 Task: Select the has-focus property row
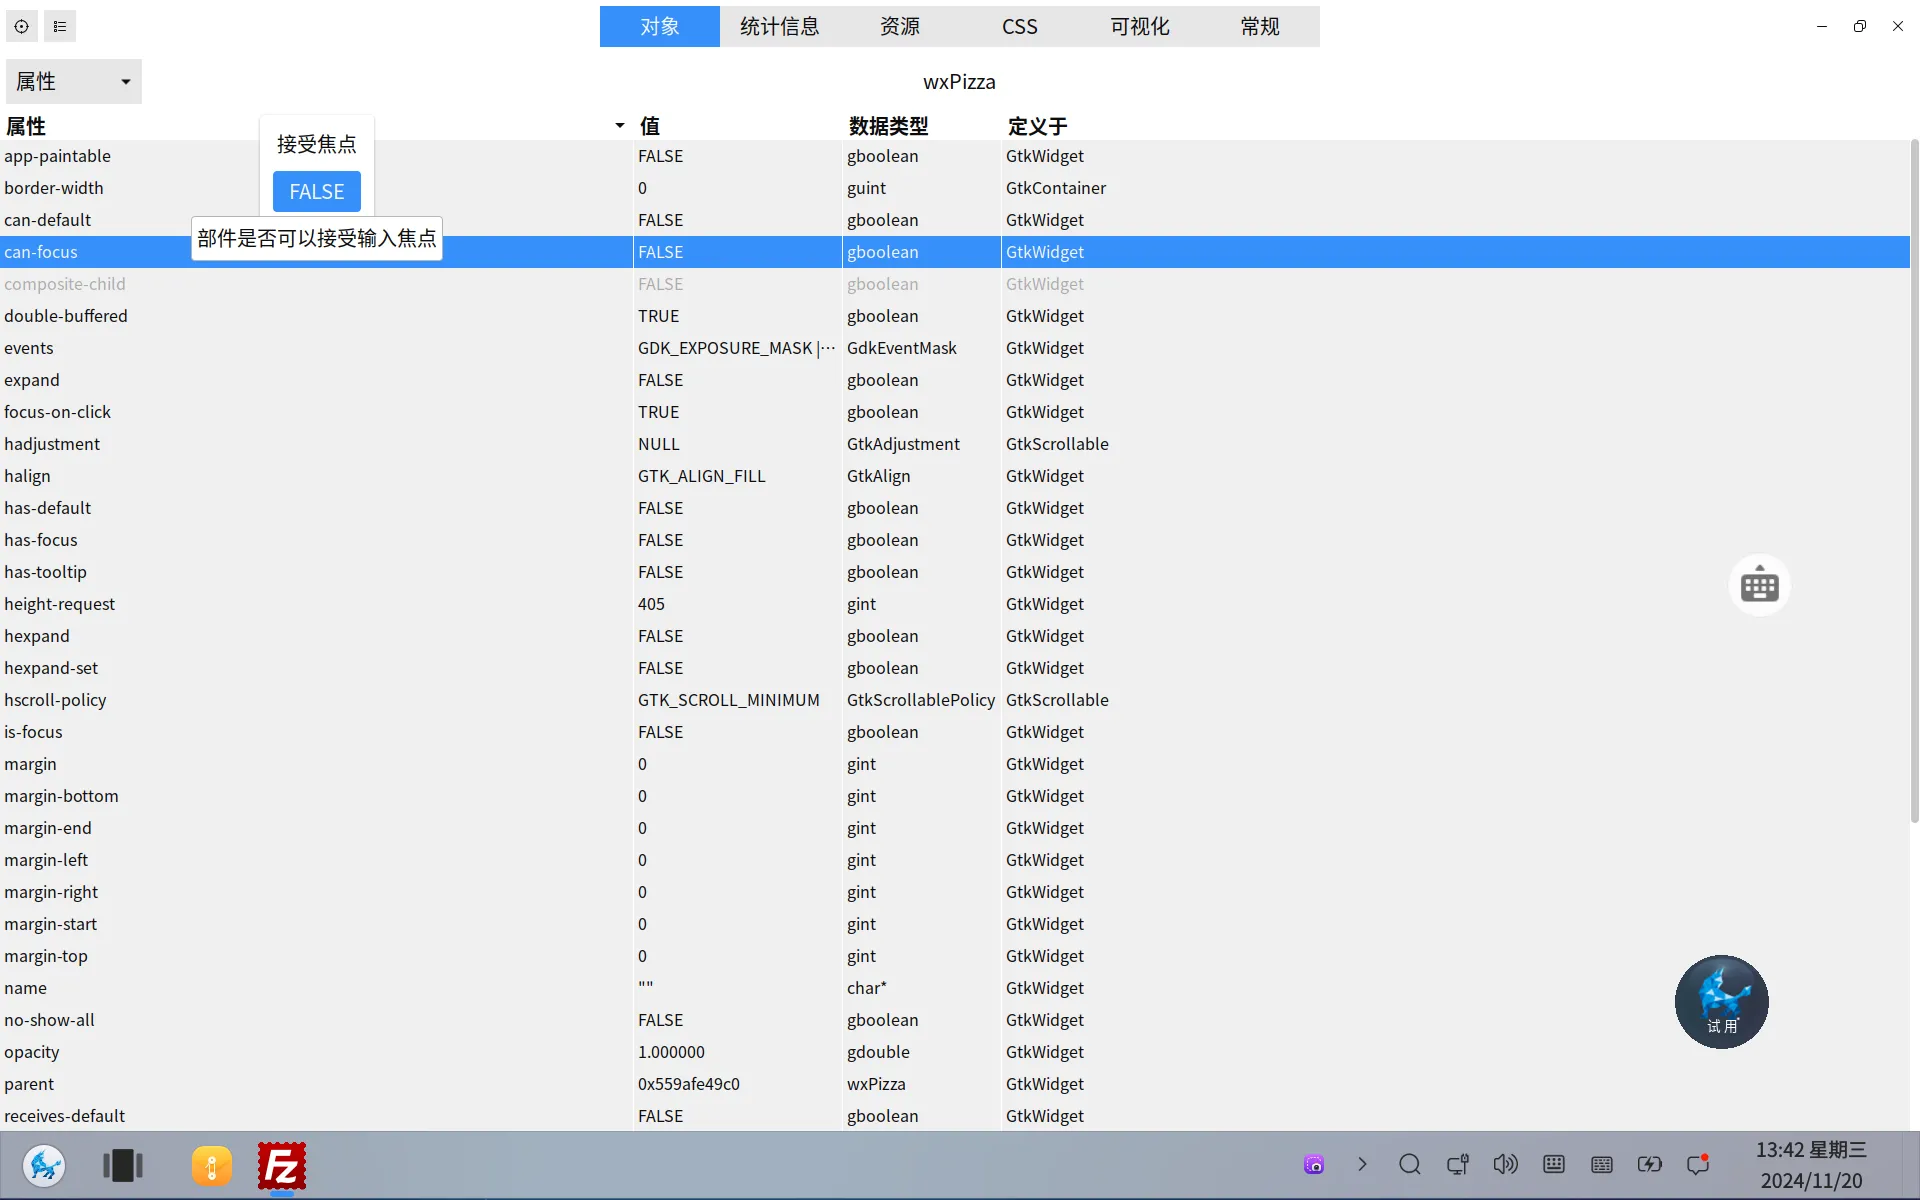click(x=955, y=540)
